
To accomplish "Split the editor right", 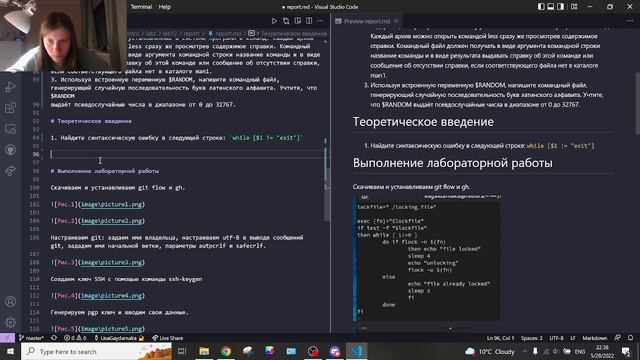I will [x=309, y=21].
